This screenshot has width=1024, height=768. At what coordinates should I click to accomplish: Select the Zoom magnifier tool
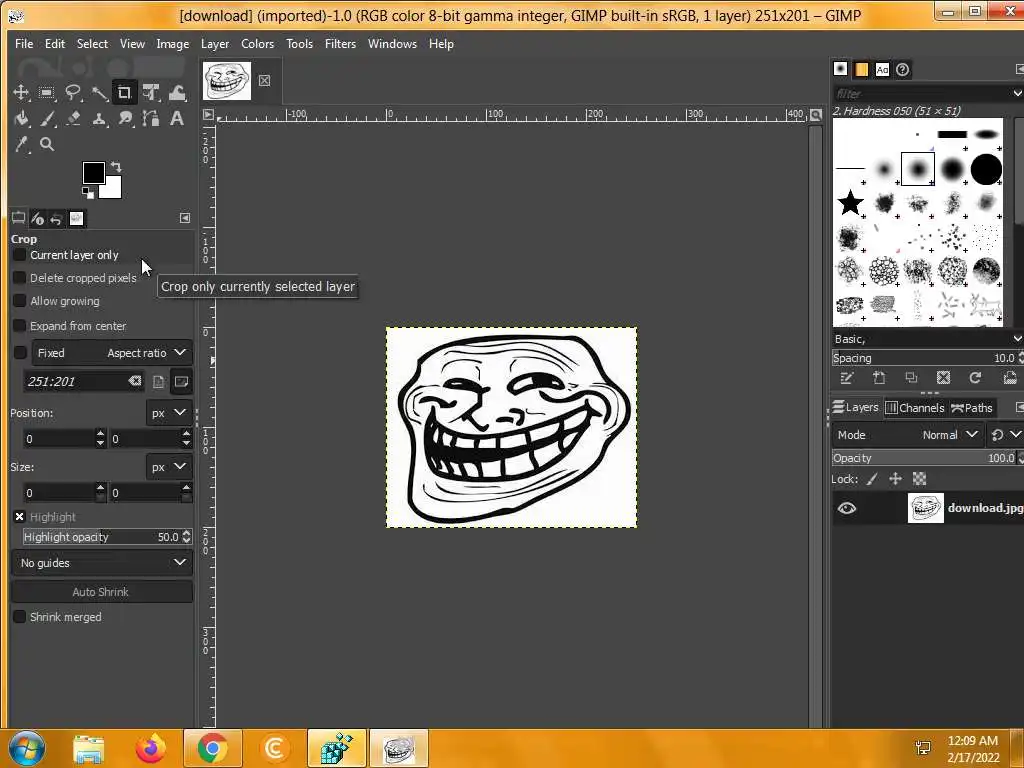point(46,144)
